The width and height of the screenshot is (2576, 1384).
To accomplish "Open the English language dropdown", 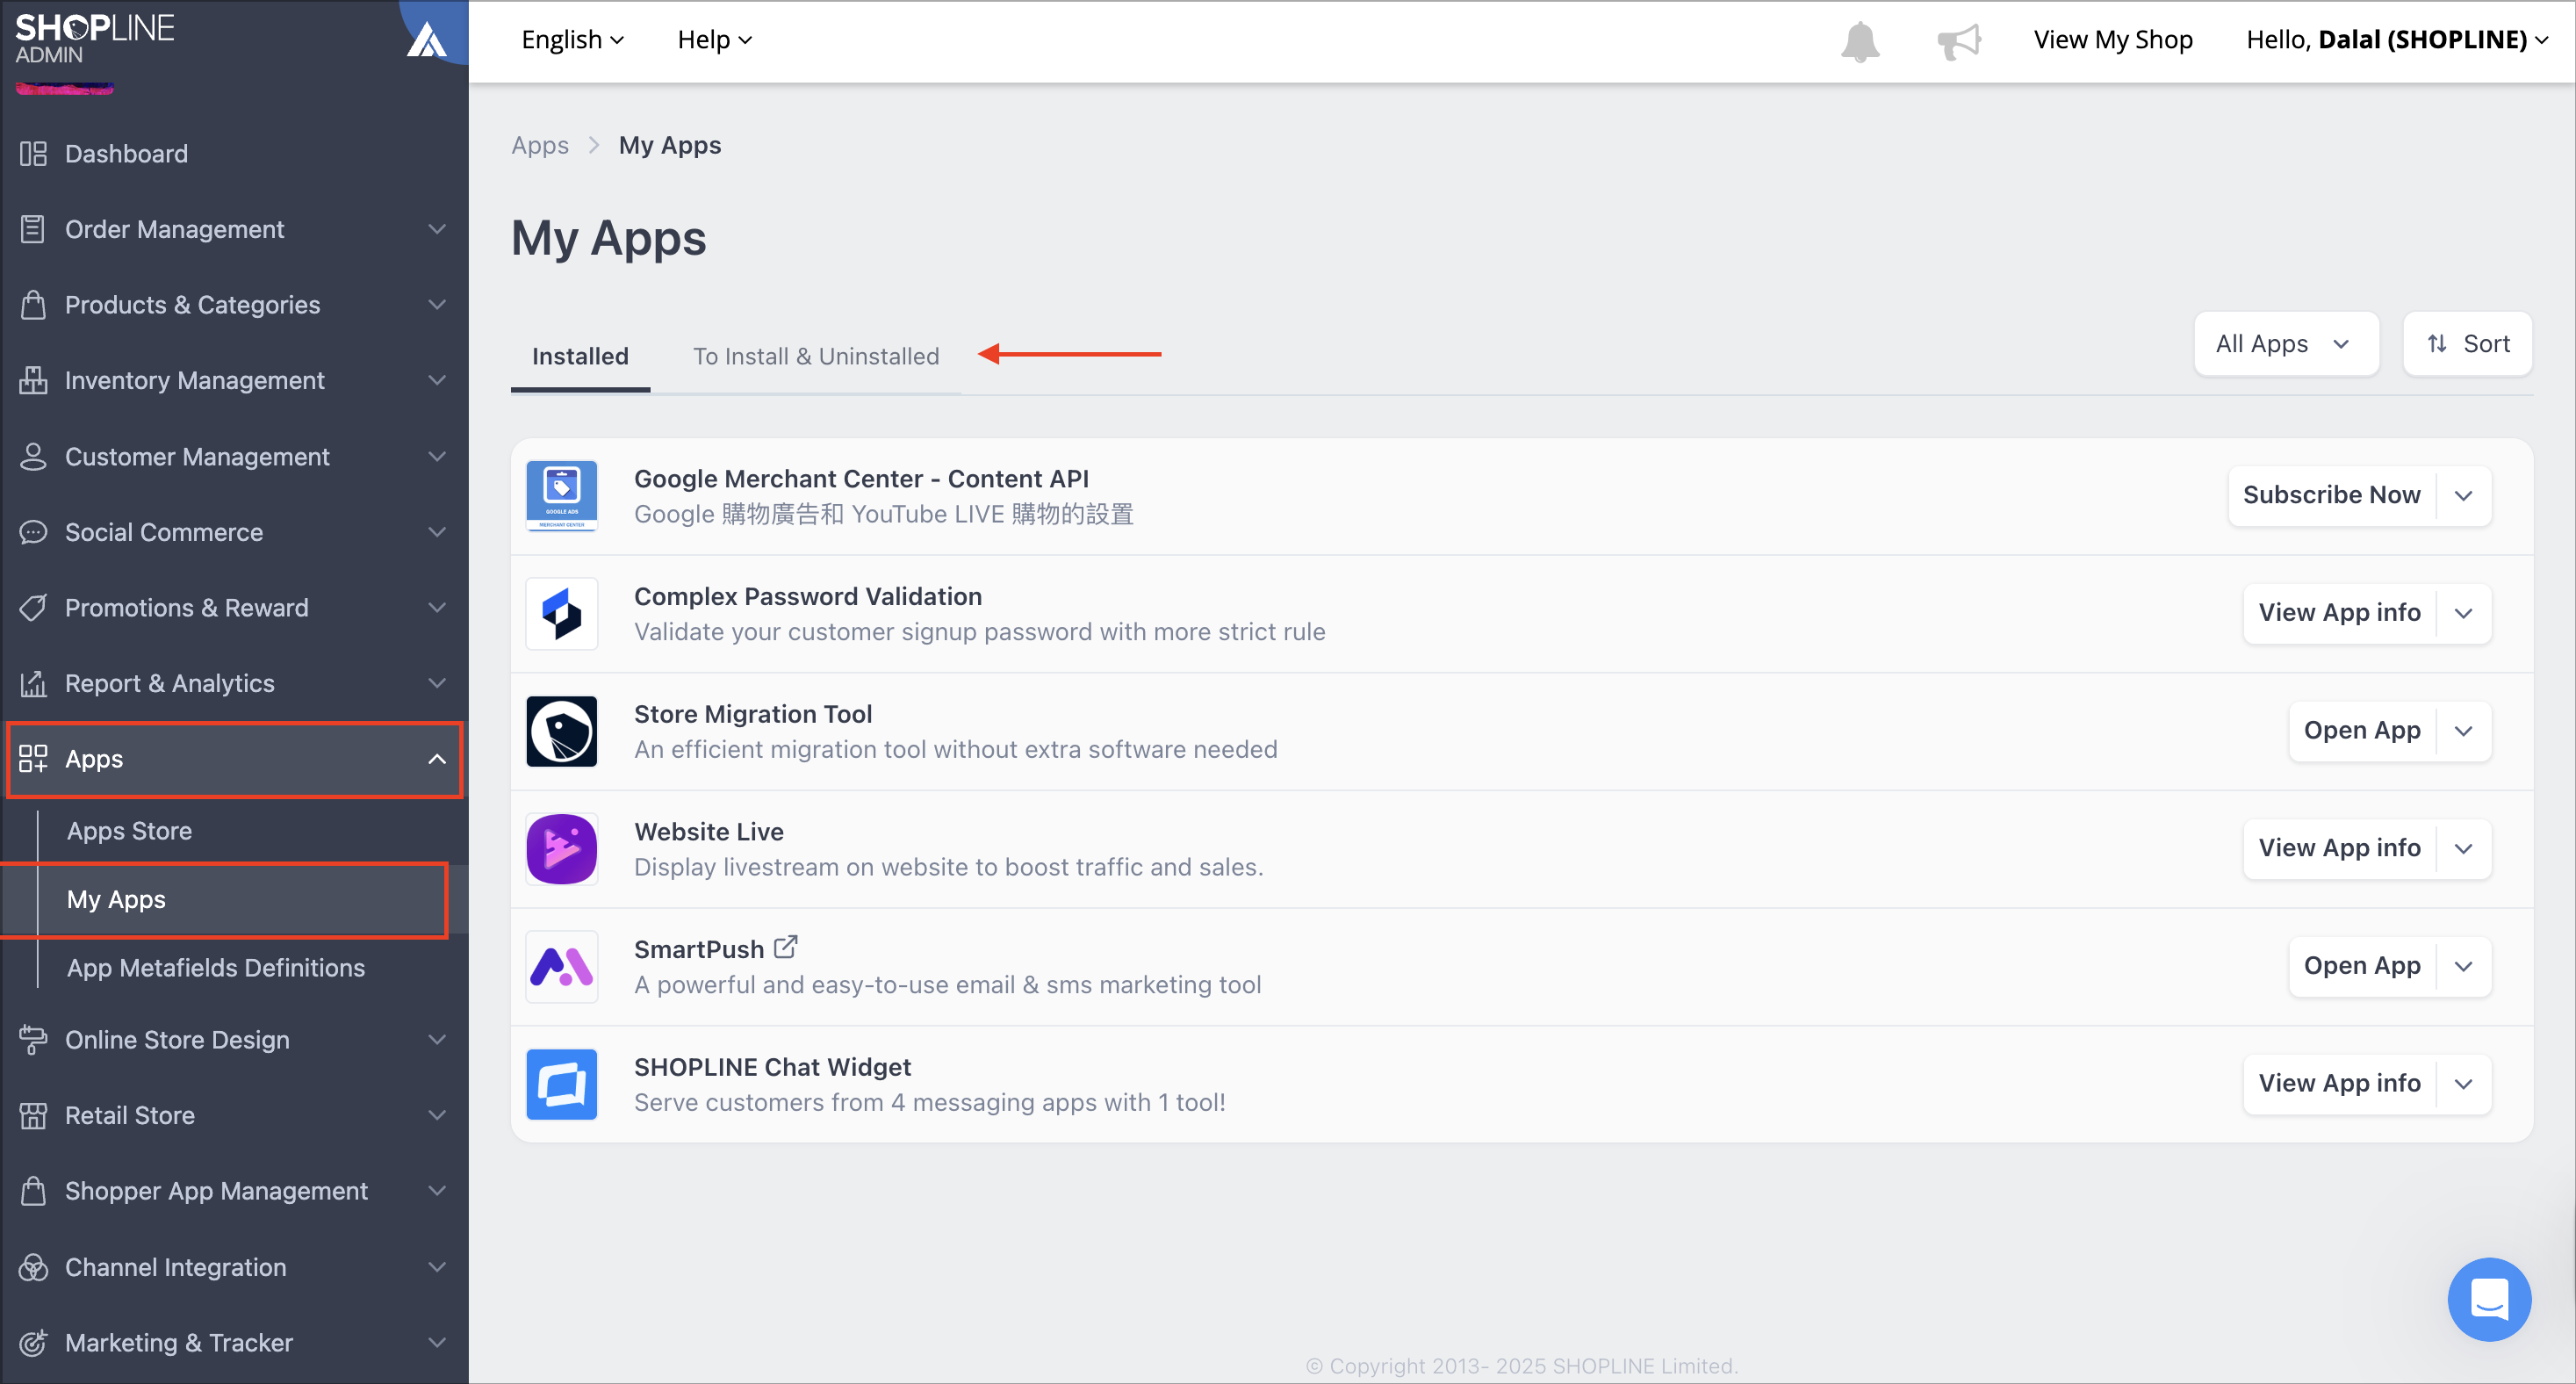I will click(572, 40).
